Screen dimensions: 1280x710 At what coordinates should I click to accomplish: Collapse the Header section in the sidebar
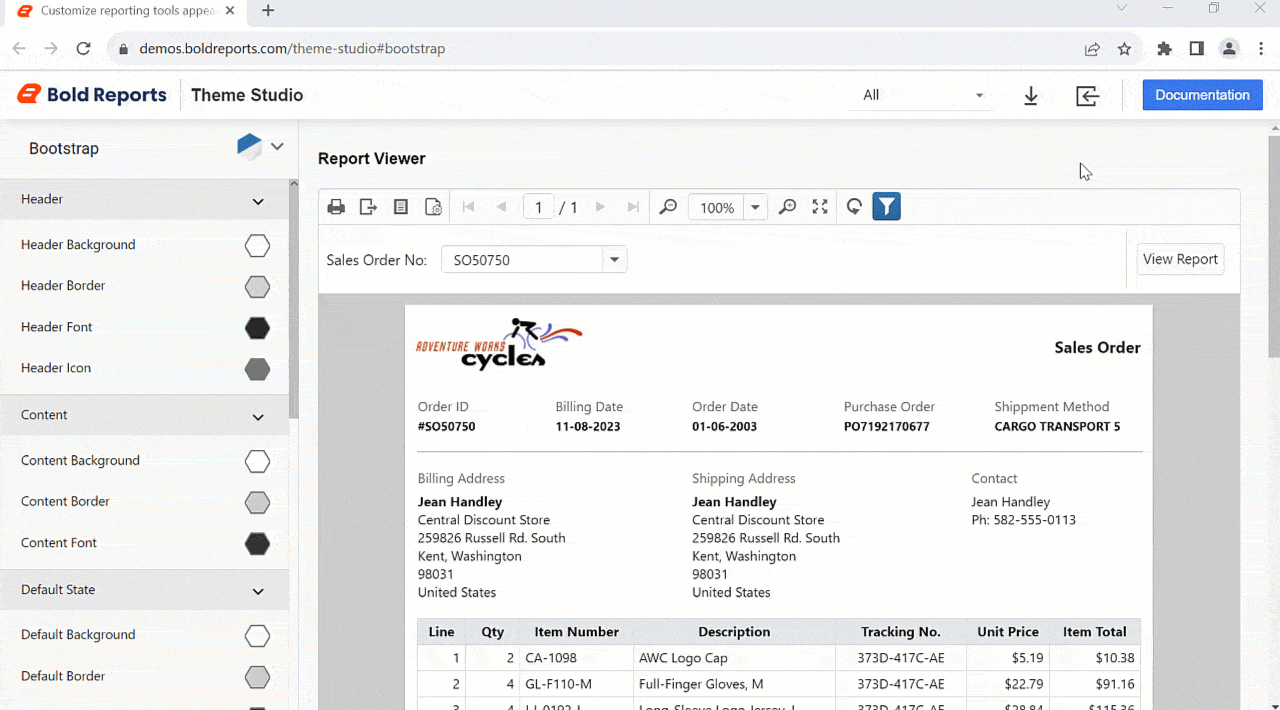[257, 200]
